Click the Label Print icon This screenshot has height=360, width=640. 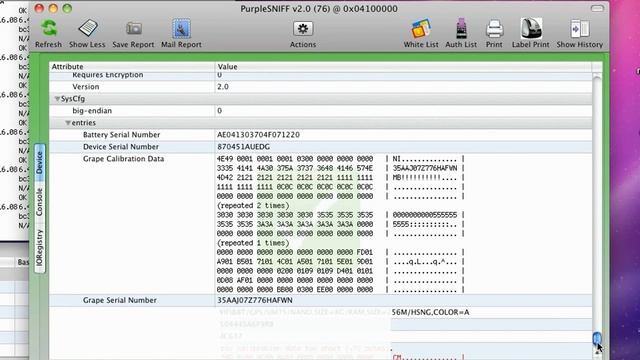coord(531,29)
